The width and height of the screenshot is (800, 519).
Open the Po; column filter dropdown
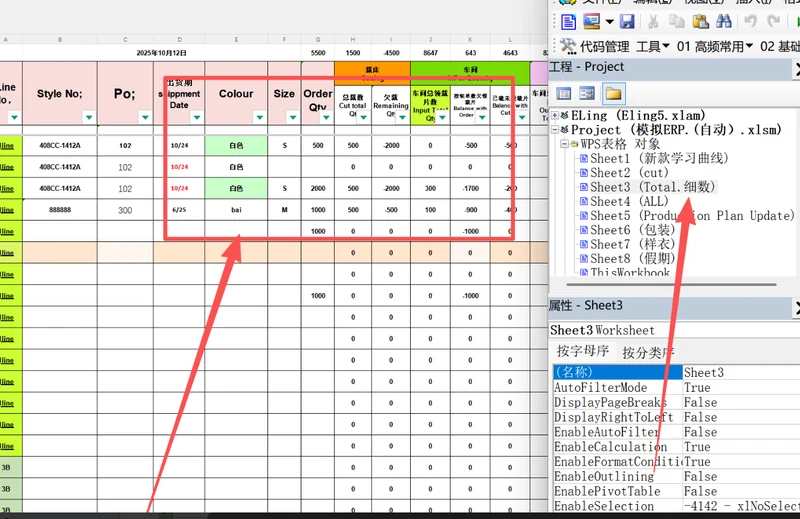[x=145, y=117]
